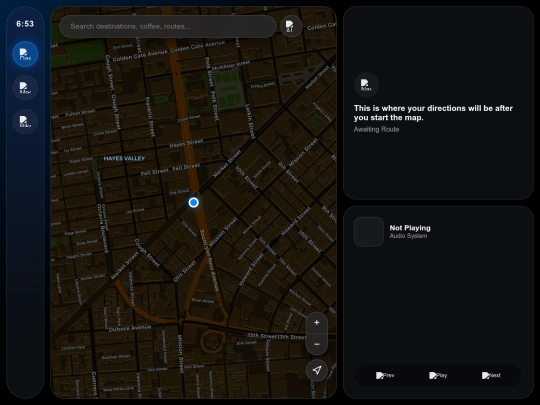Screen dimensions: 540x405
Task: Click the Valencia Street map label
Action: click(131, 288)
